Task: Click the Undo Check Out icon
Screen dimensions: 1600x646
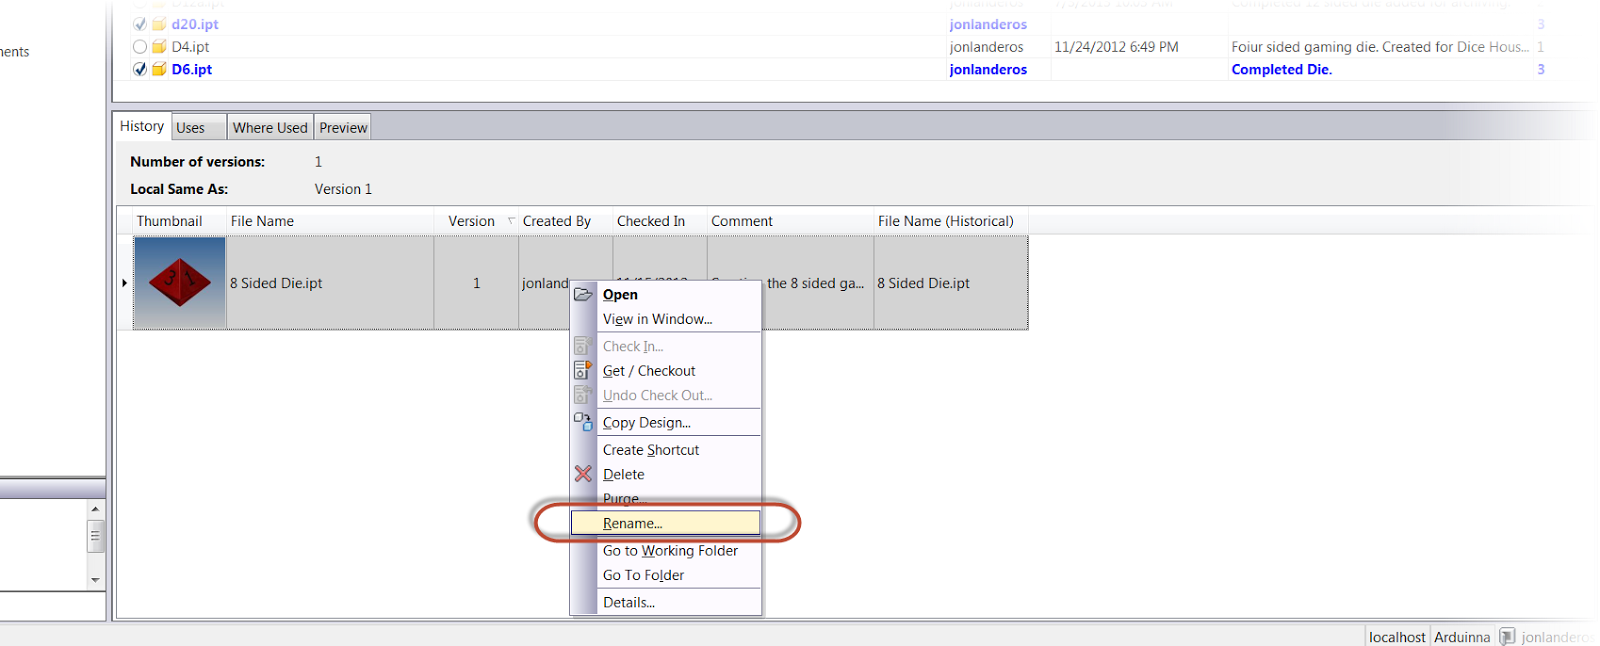Action: pos(583,395)
